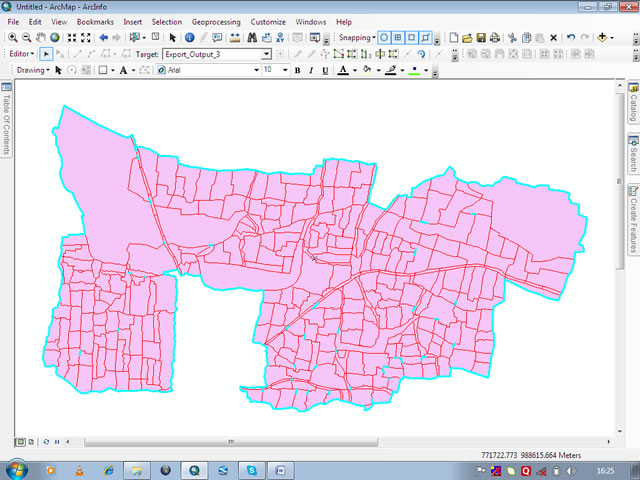Toggle Bold text formatting

pyautogui.click(x=297, y=71)
